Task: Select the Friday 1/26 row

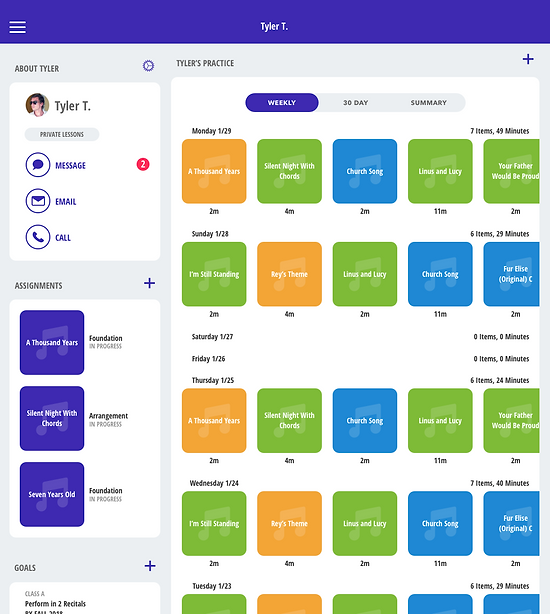Action: pos(360,359)
